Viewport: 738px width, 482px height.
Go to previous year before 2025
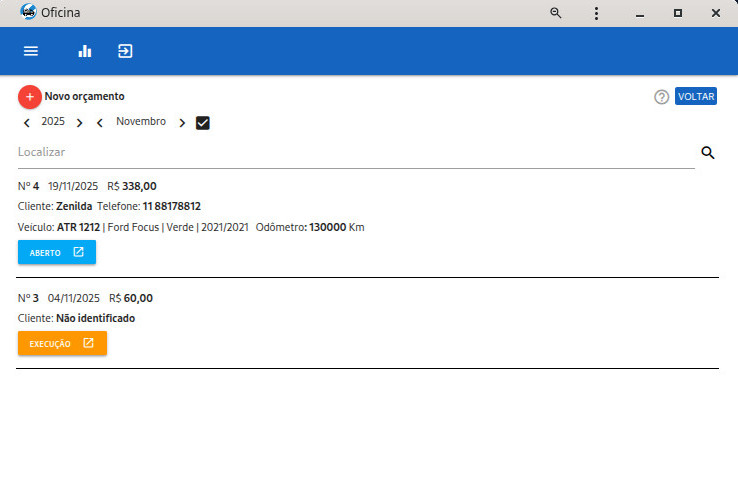coord(27,123)
